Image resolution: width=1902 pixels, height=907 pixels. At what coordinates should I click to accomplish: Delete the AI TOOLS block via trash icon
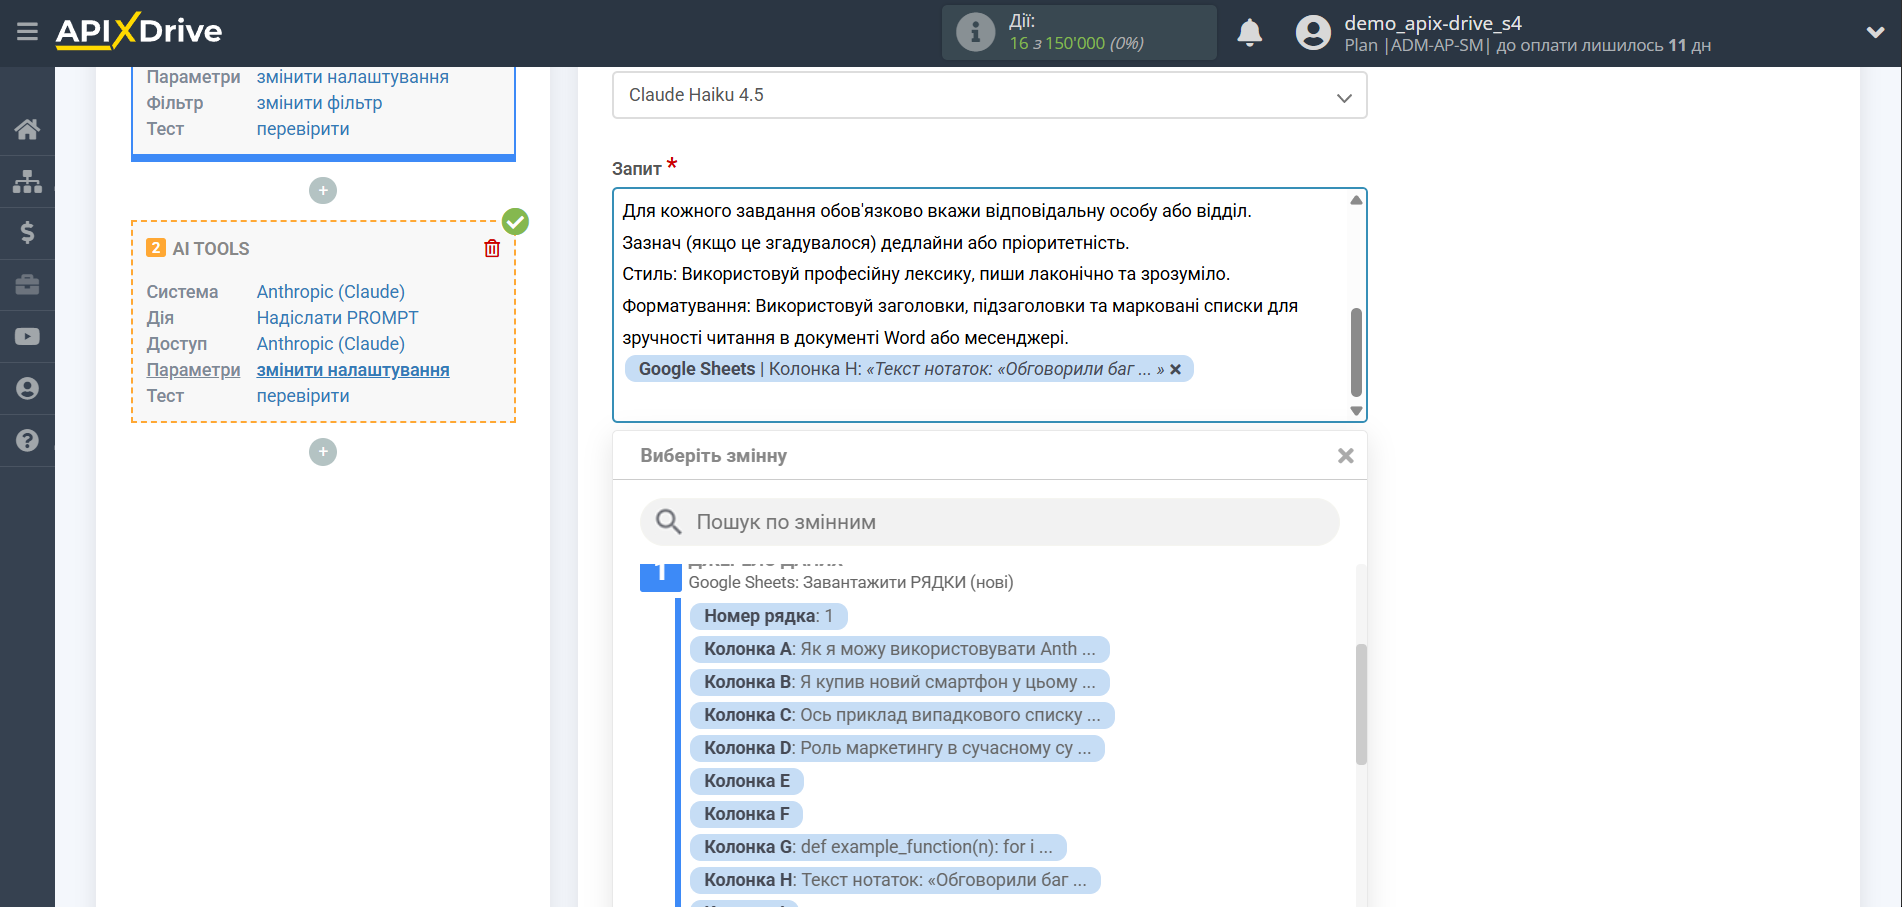click(491, 248)
